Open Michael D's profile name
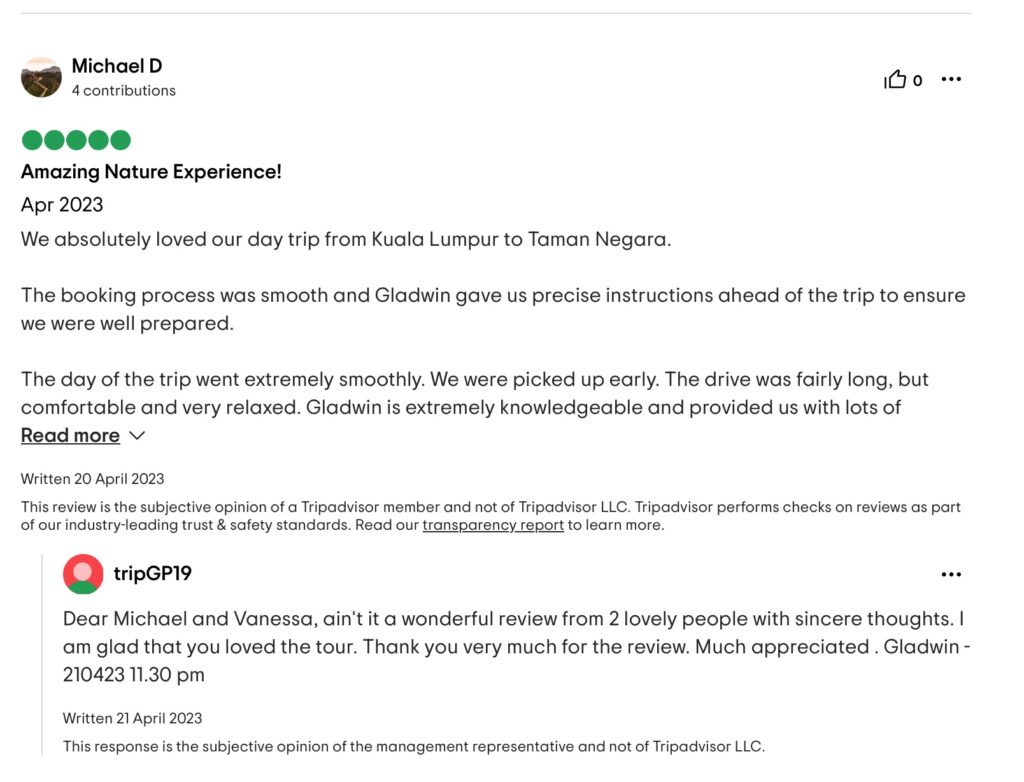1024x782 pixels. click(117, 66)
